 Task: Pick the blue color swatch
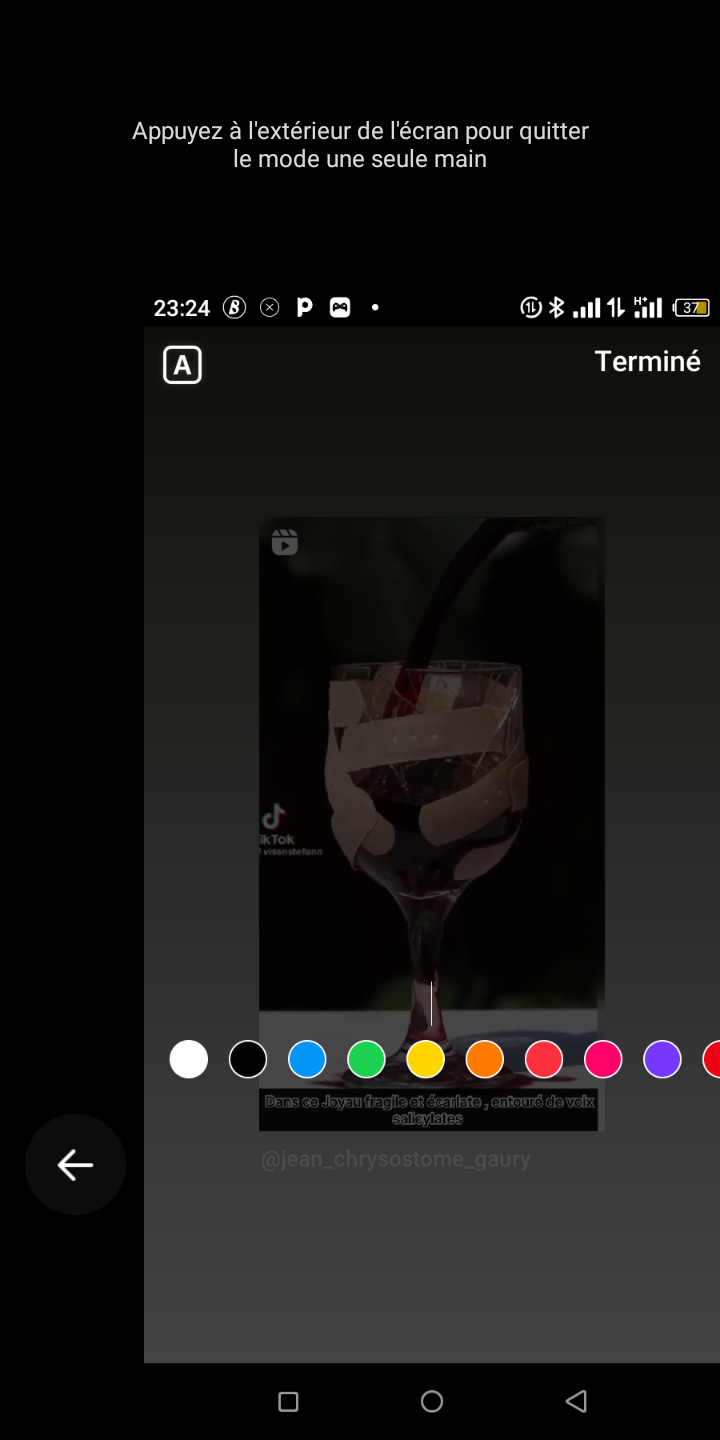tap(307, 1059)
